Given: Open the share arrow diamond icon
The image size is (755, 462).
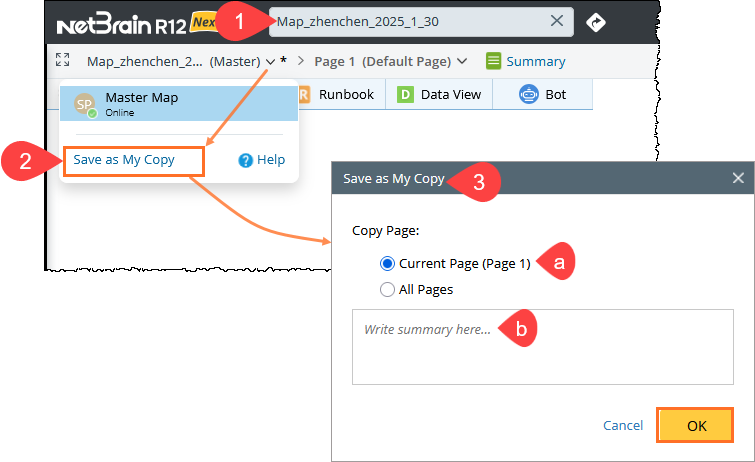Looking at the screenshot, I should pos(596,22).
